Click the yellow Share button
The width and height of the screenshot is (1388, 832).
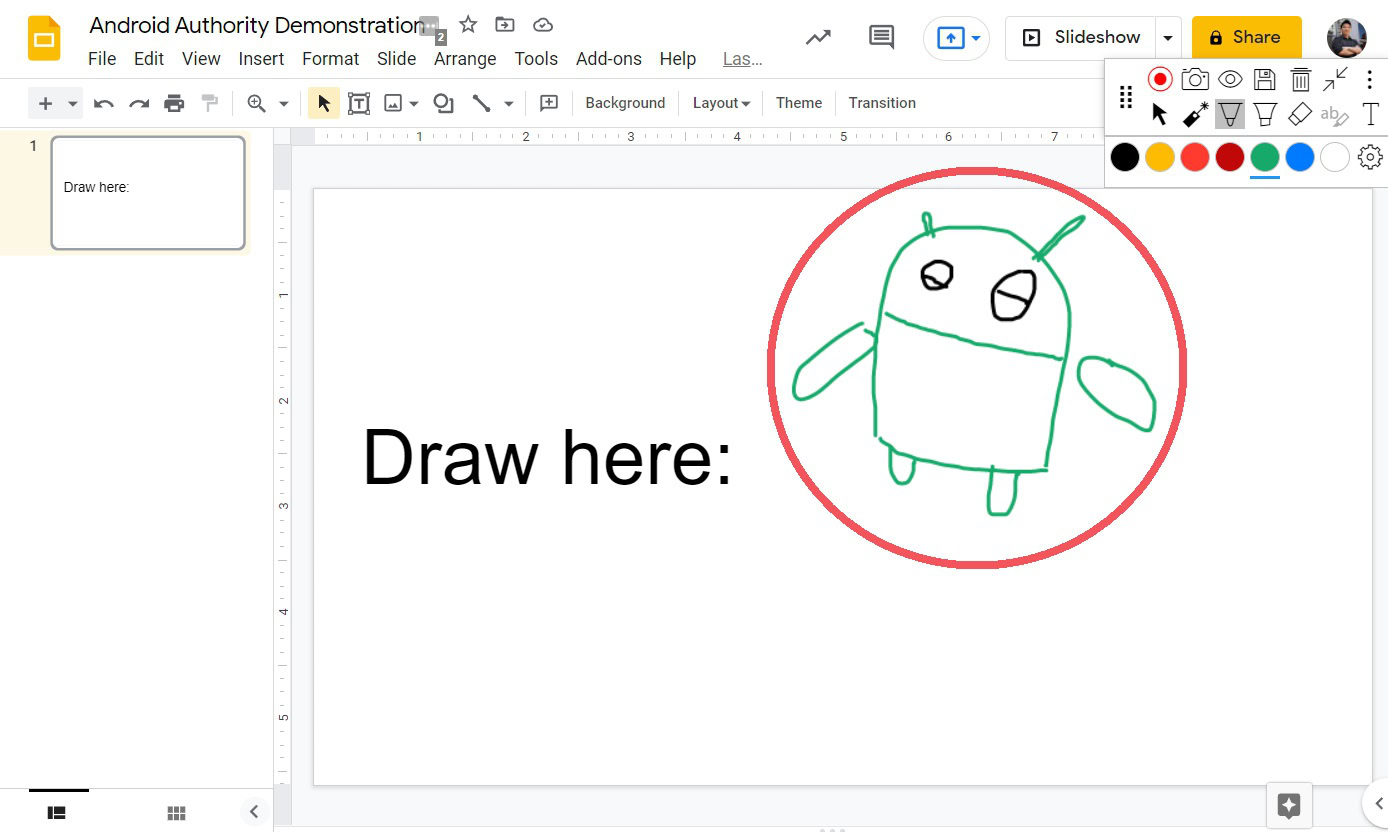click(1246, 38)
